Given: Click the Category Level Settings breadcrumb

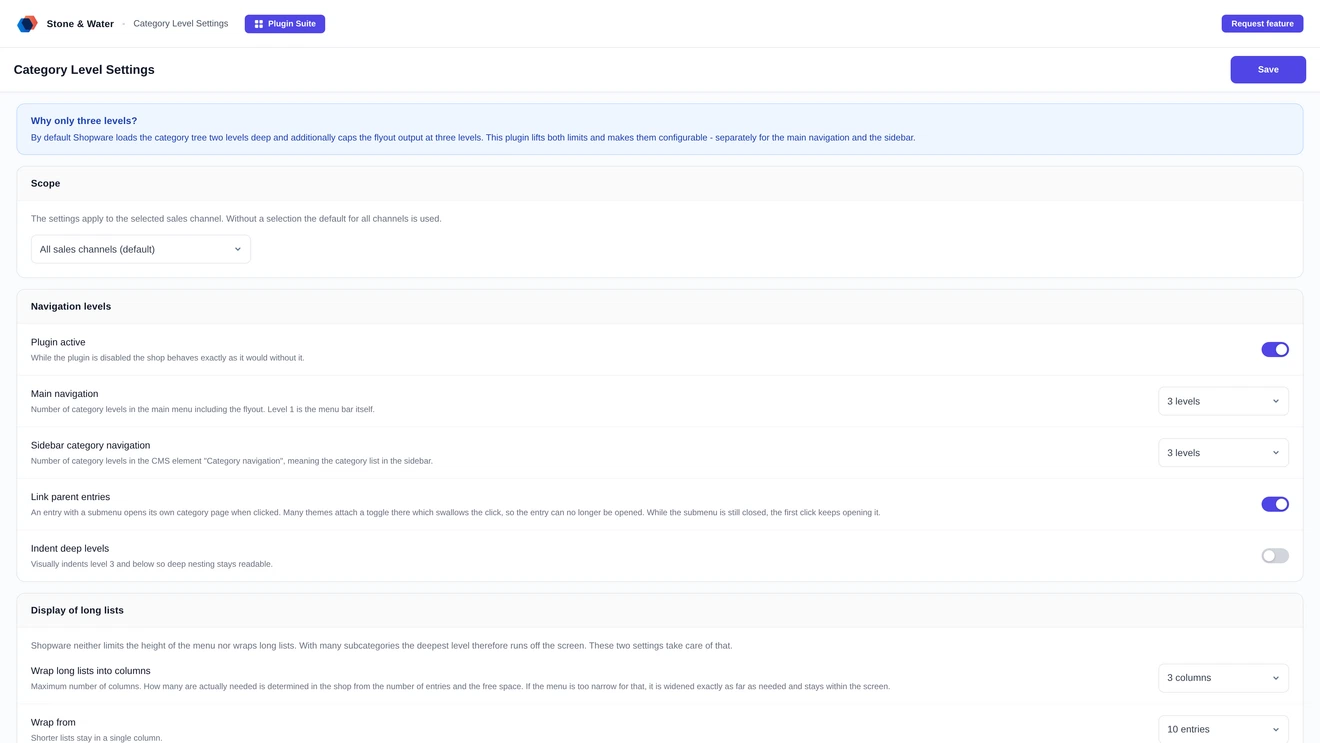Looking at the screenshot, I should point(181,24).
